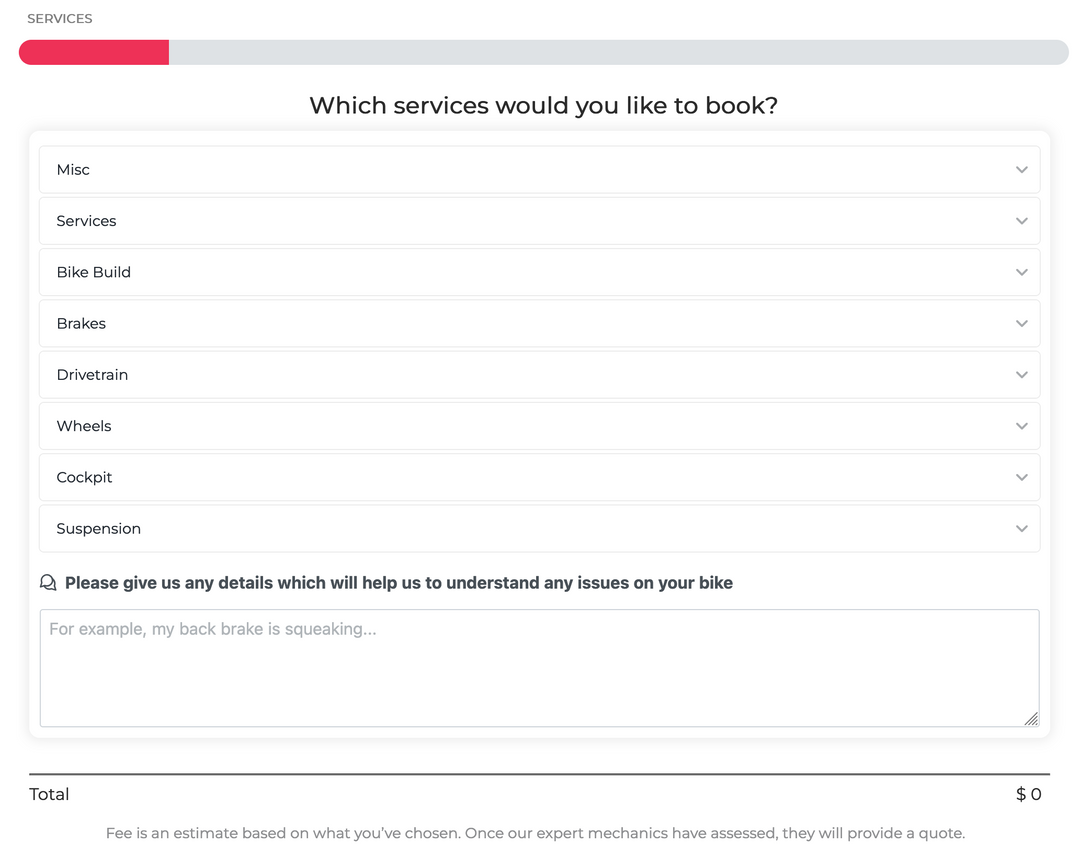
Task: Open the Brakes section label
Action: pos(81,324)
